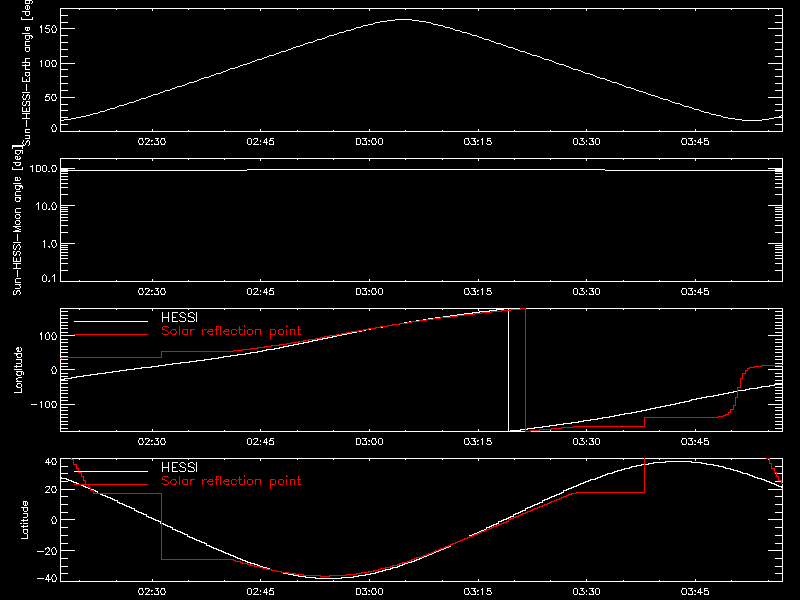Click the Sun-HESSI-Earth angle axis title
Screen dimensions: 800x600
tap(27, 71)
